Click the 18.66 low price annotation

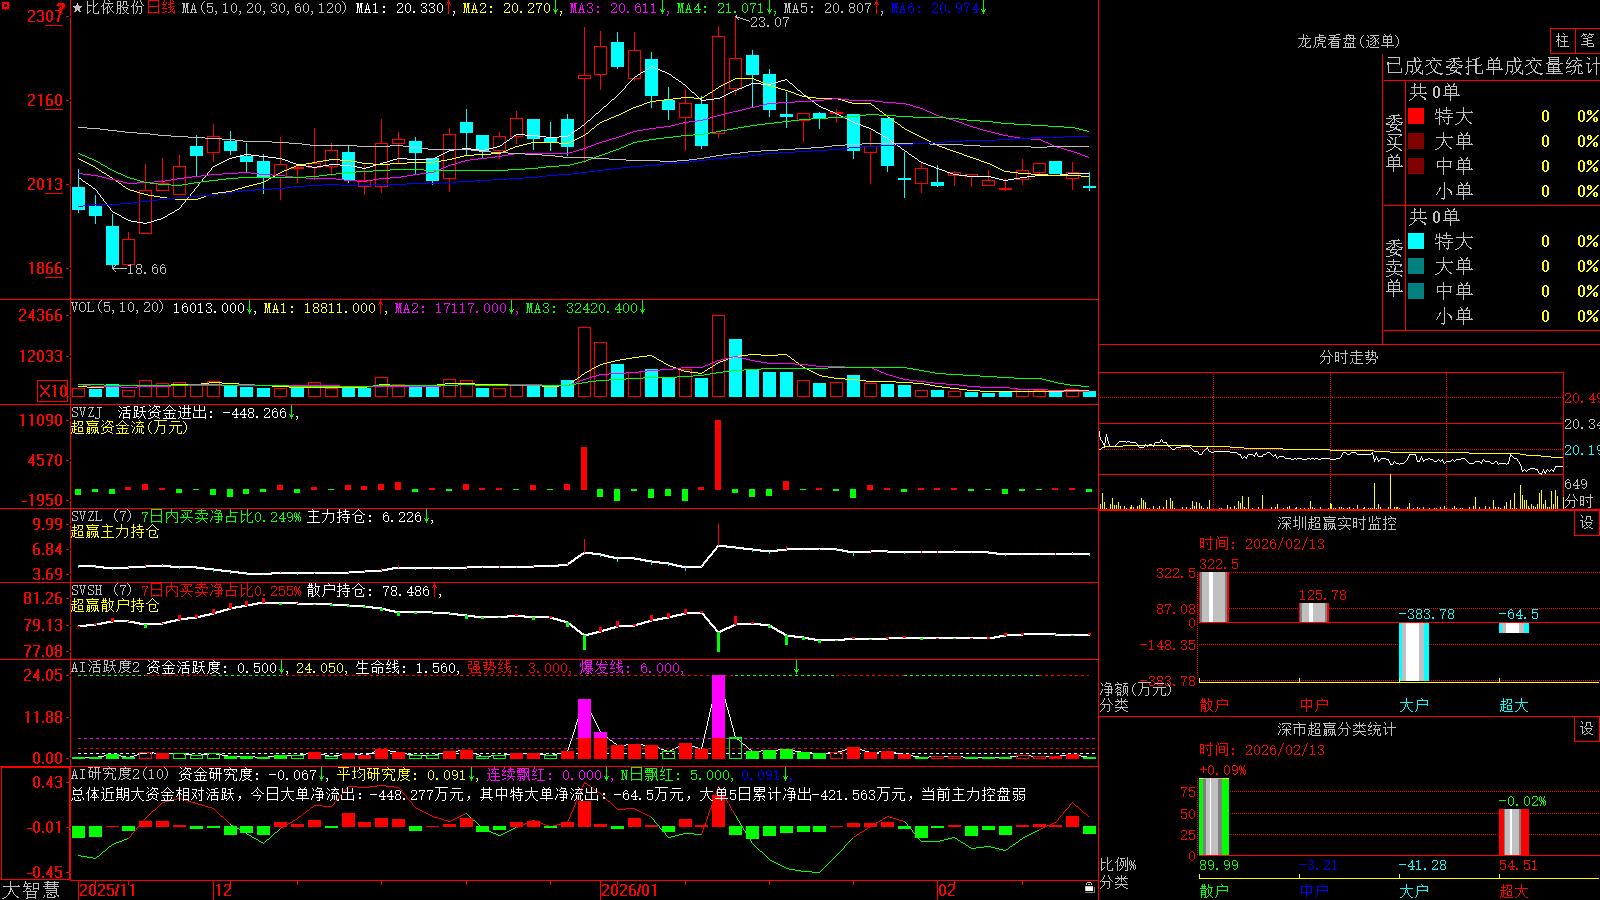tap(146, 269)
